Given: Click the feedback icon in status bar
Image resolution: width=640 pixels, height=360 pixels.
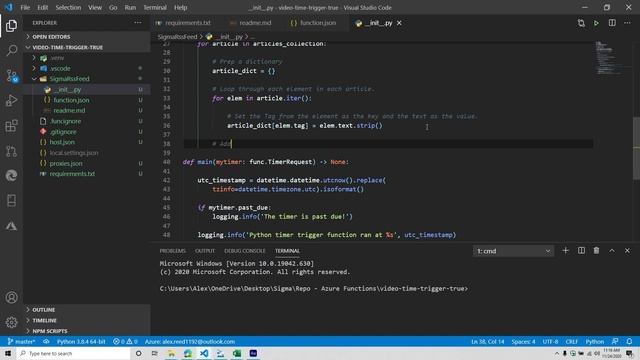Looking at the screenshot, I should point(615,342).
